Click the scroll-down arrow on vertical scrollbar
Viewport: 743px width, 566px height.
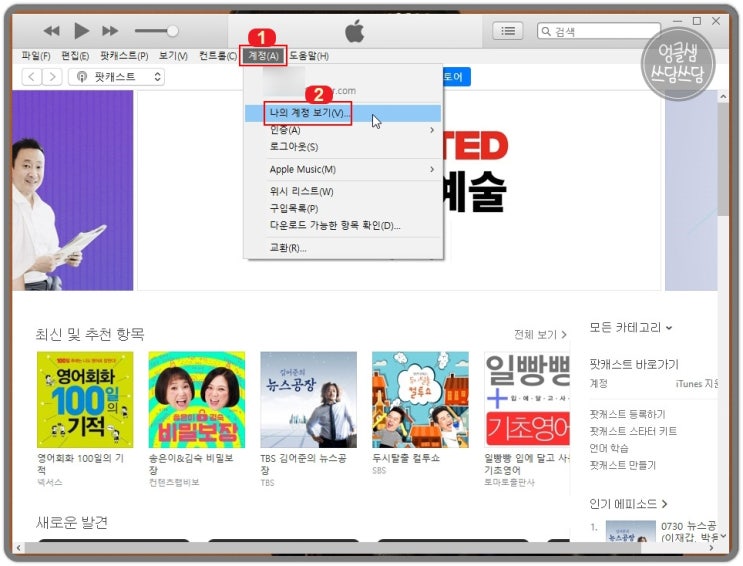point(723,537)
